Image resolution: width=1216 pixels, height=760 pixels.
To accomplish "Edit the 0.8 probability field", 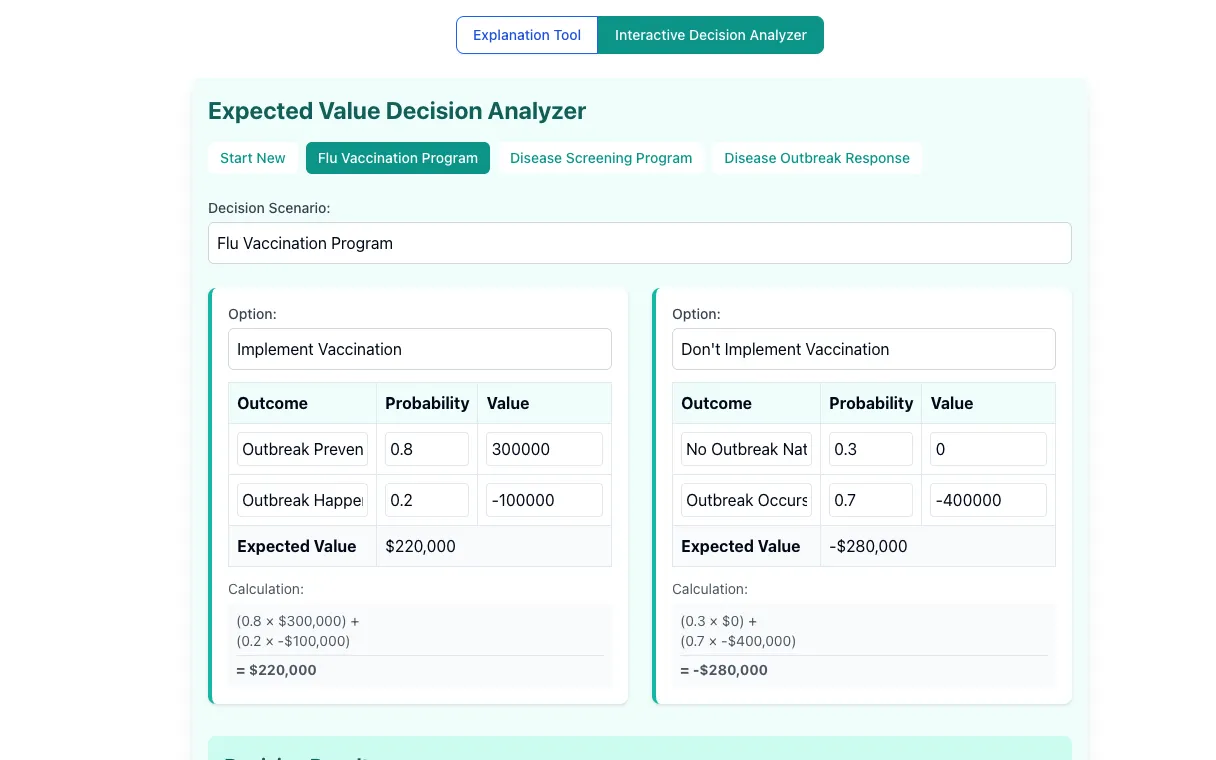I will [x=427, y=449].
